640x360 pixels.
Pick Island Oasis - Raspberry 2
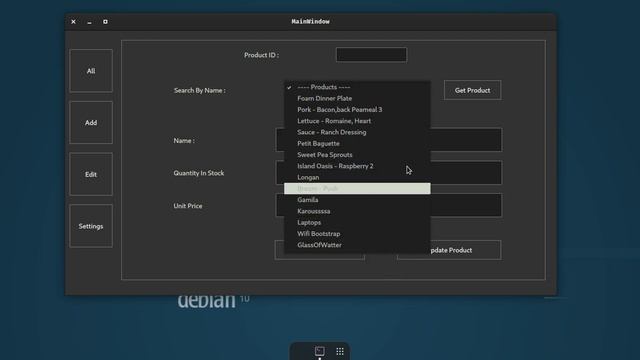[357, 166]
